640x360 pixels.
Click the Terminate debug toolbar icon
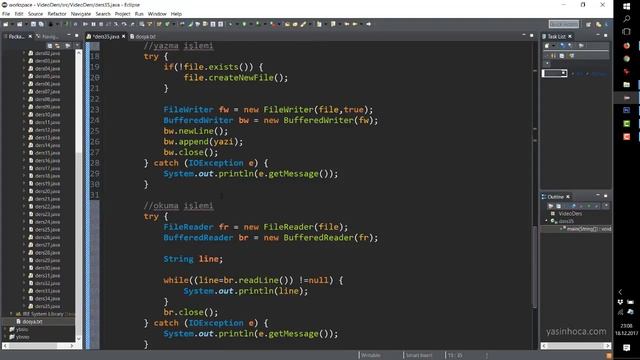pyautogui.click(x=101, y=24)
